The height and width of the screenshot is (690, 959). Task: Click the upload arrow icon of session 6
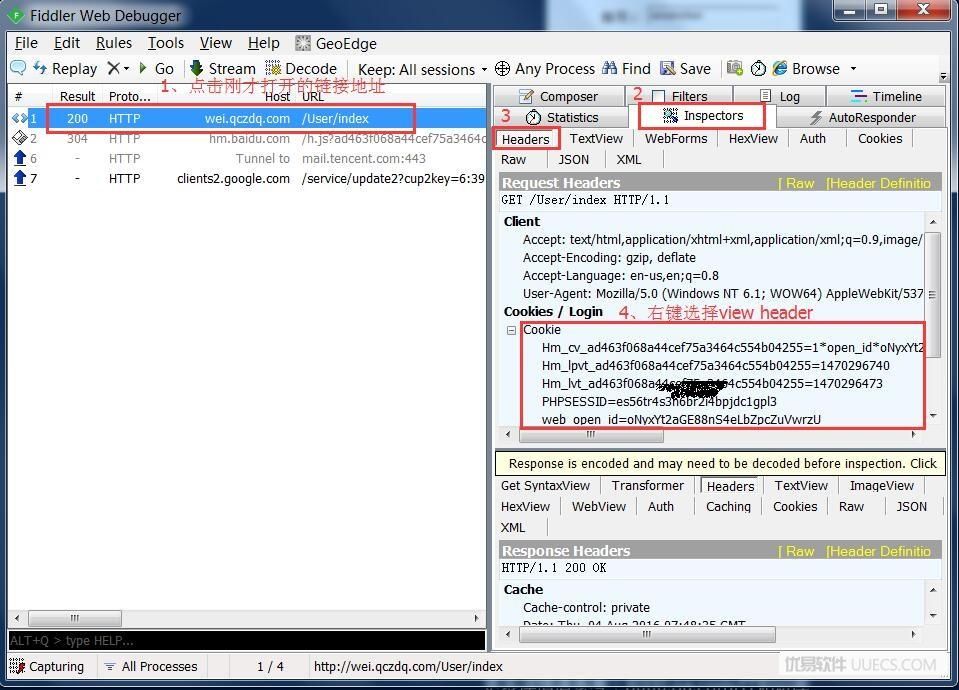click(20, 158)
